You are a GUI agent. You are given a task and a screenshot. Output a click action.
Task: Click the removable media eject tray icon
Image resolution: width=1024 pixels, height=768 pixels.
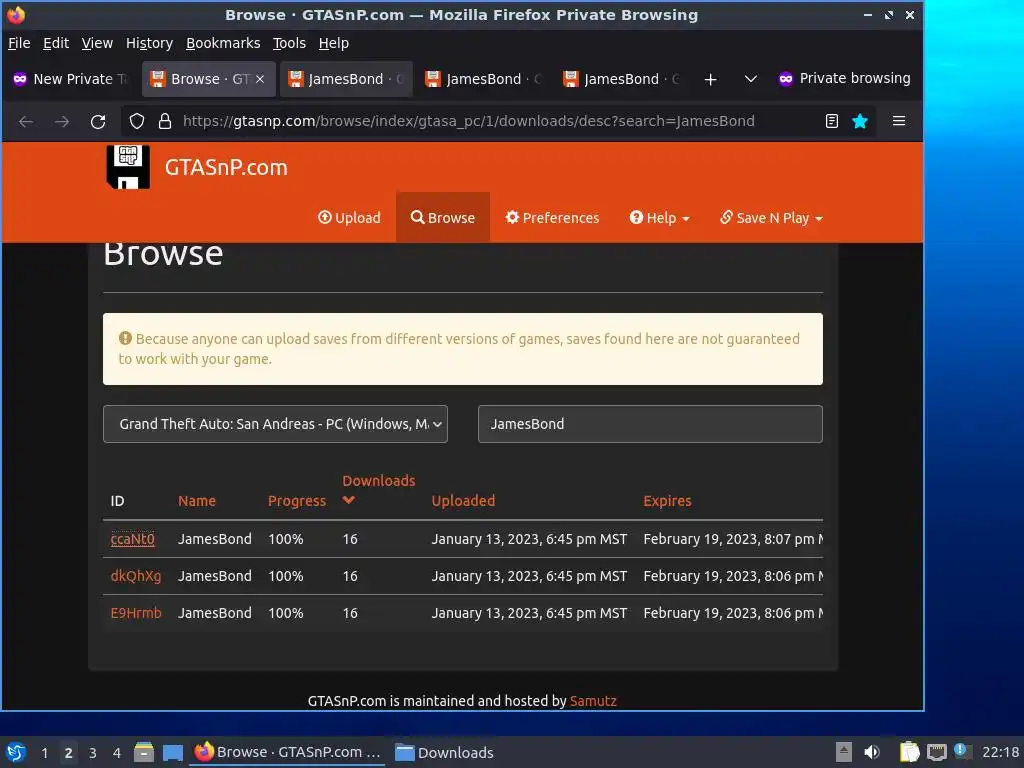point(844,752)
